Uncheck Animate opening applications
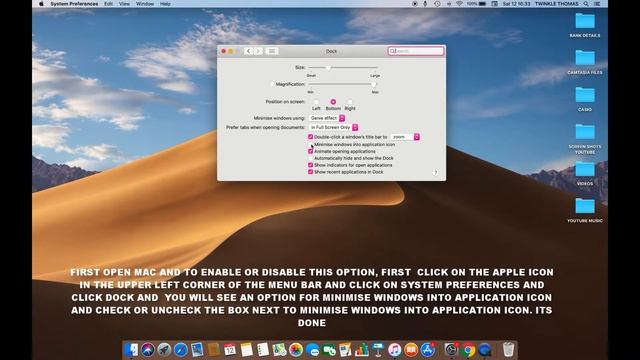Viewport: 640px width, 360px height. (x=310, y=151)
